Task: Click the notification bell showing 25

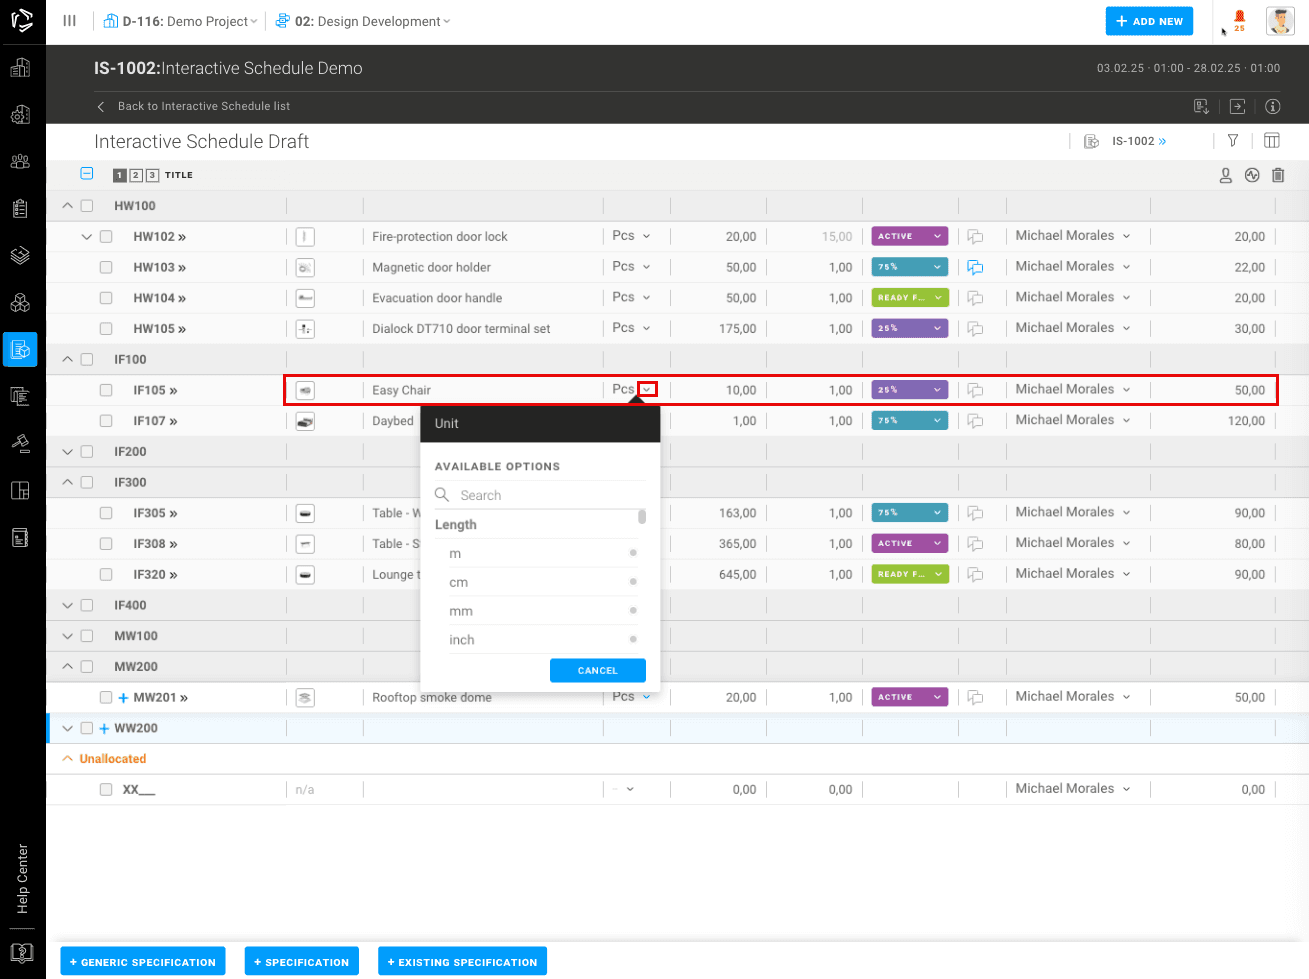Action: coord(1240,20)
